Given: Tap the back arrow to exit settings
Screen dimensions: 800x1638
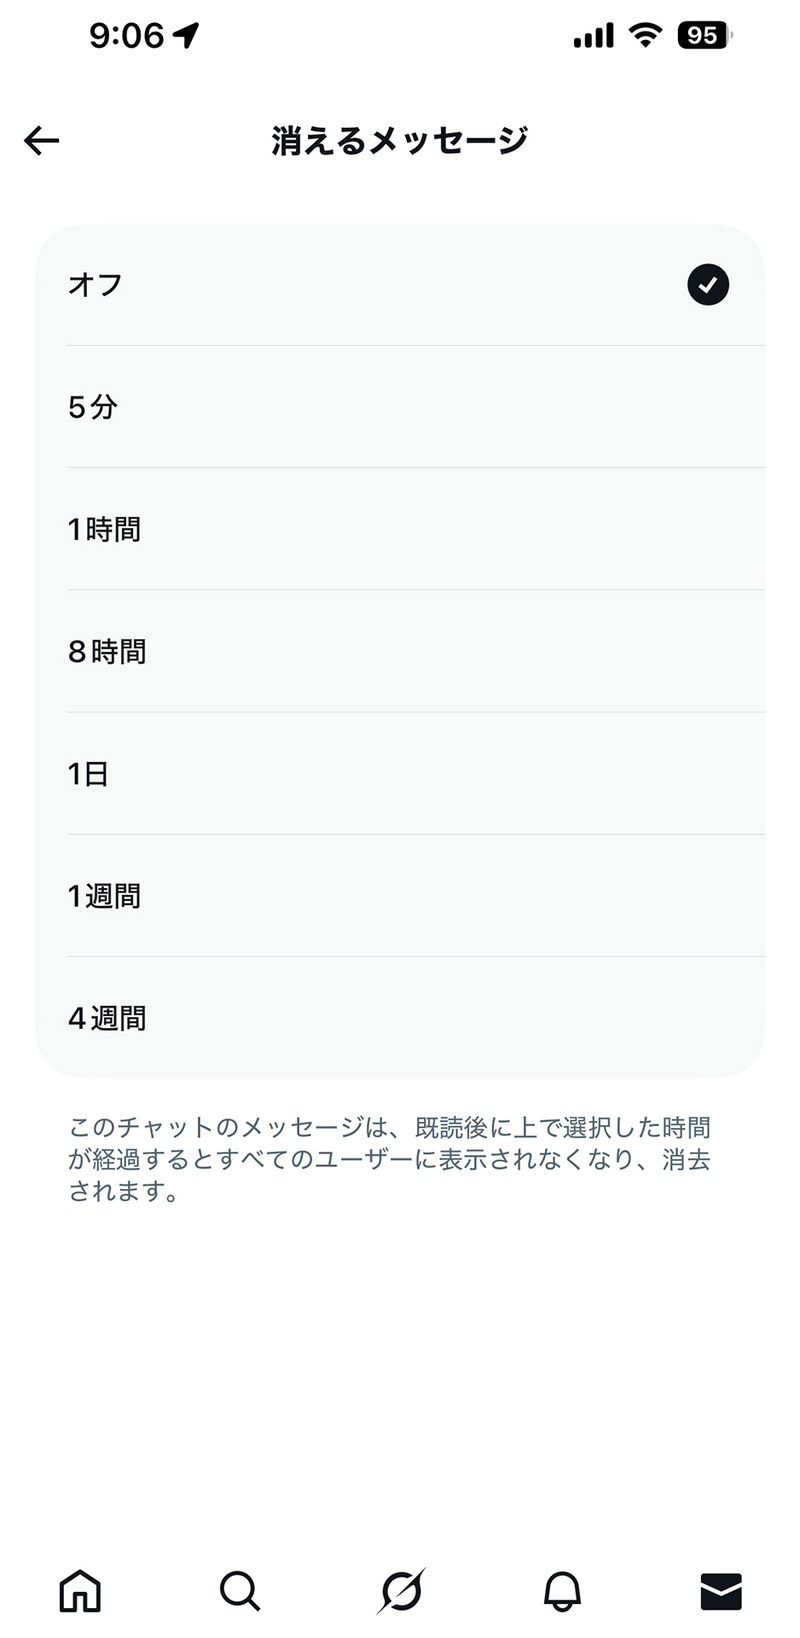Looking at the screenshot, I should click(40, 140).
